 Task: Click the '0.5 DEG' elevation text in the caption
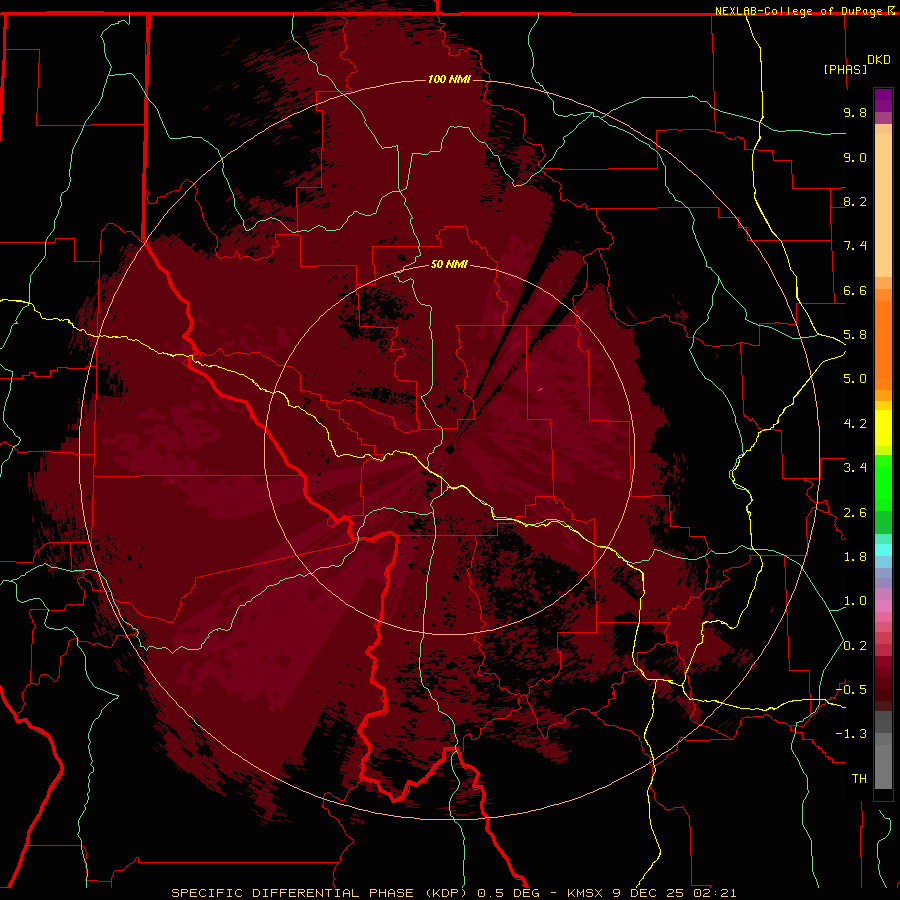(509, 893)
